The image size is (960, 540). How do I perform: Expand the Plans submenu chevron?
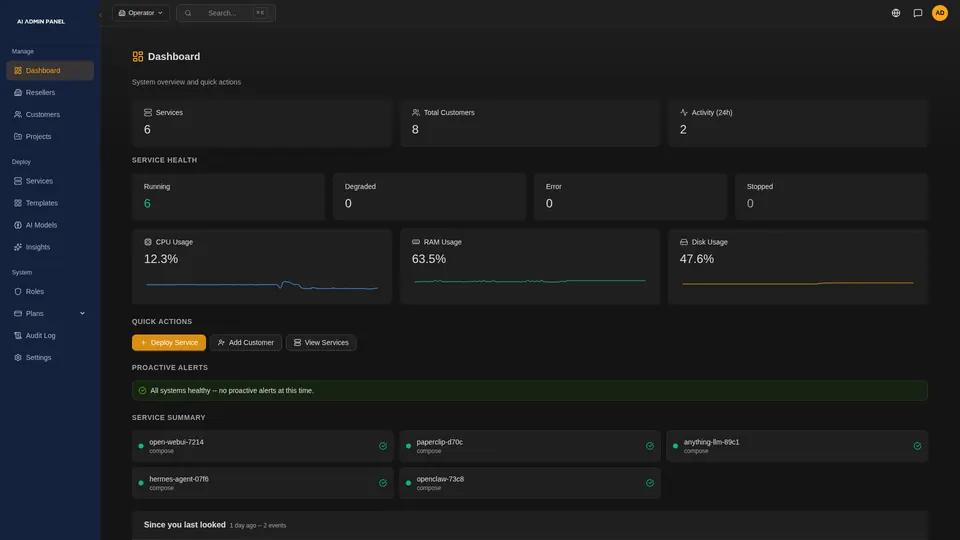click(x=82, y=313)
